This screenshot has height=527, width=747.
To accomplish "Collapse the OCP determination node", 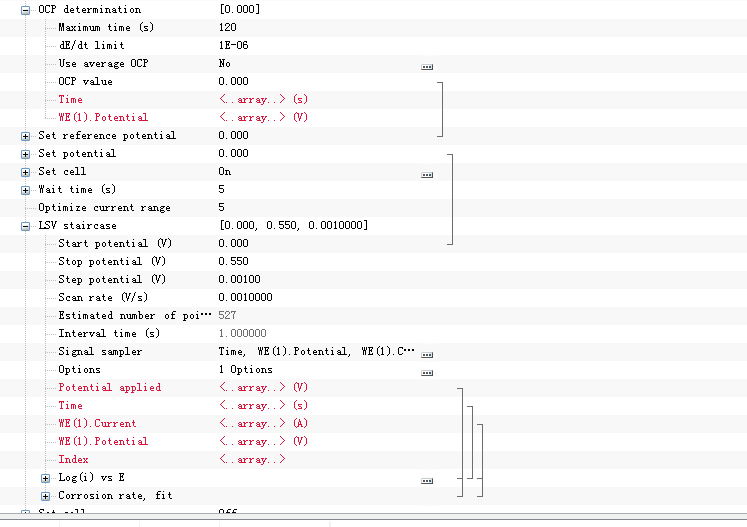I will (x=25, y=10).
